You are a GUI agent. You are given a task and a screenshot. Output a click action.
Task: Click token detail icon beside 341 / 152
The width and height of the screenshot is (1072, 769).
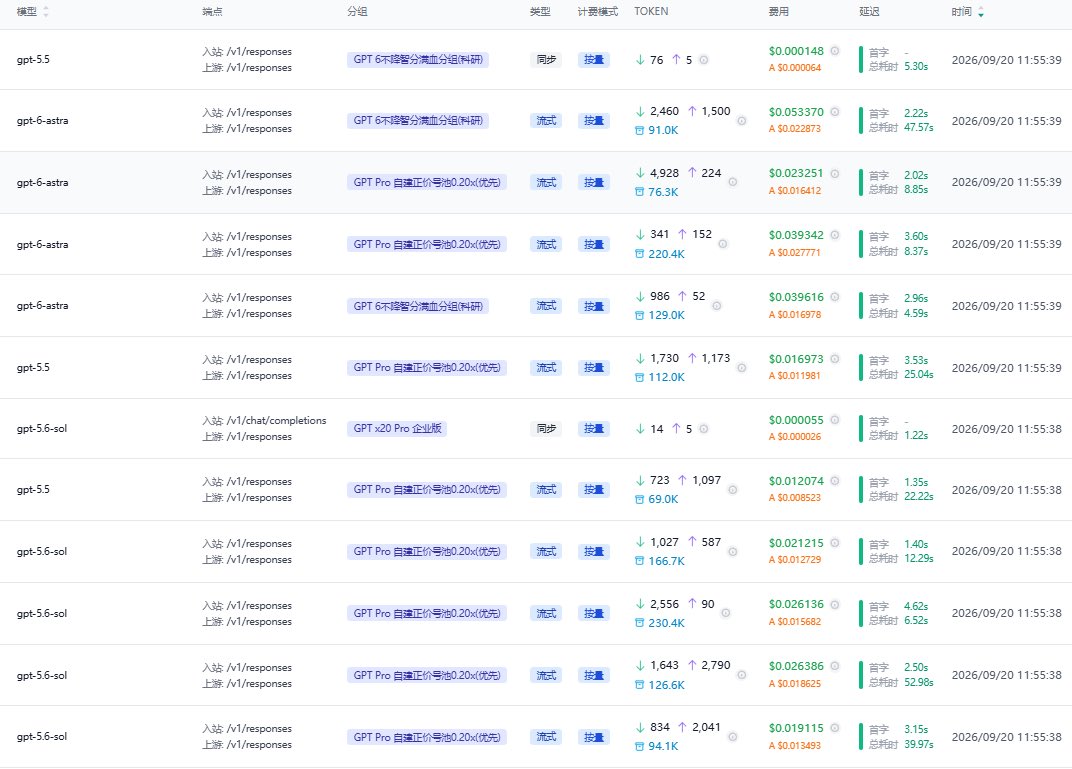[x=723, y=244]
